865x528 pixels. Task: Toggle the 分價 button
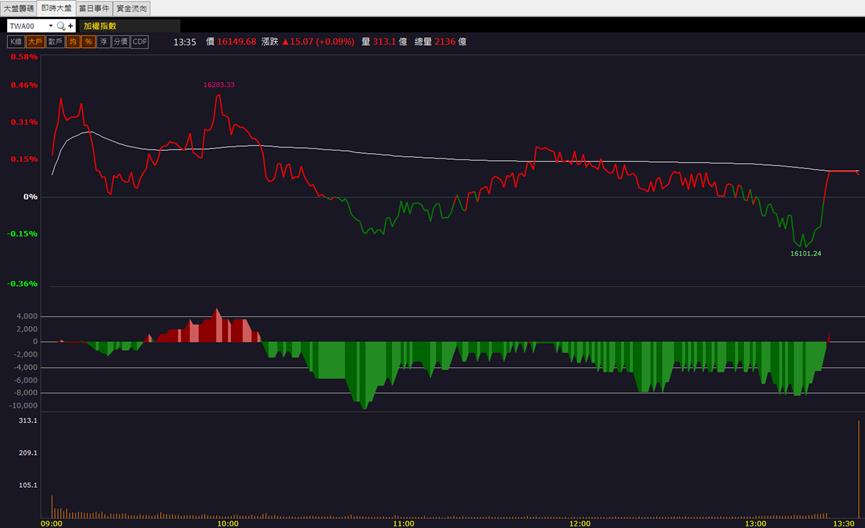point(120,41)
